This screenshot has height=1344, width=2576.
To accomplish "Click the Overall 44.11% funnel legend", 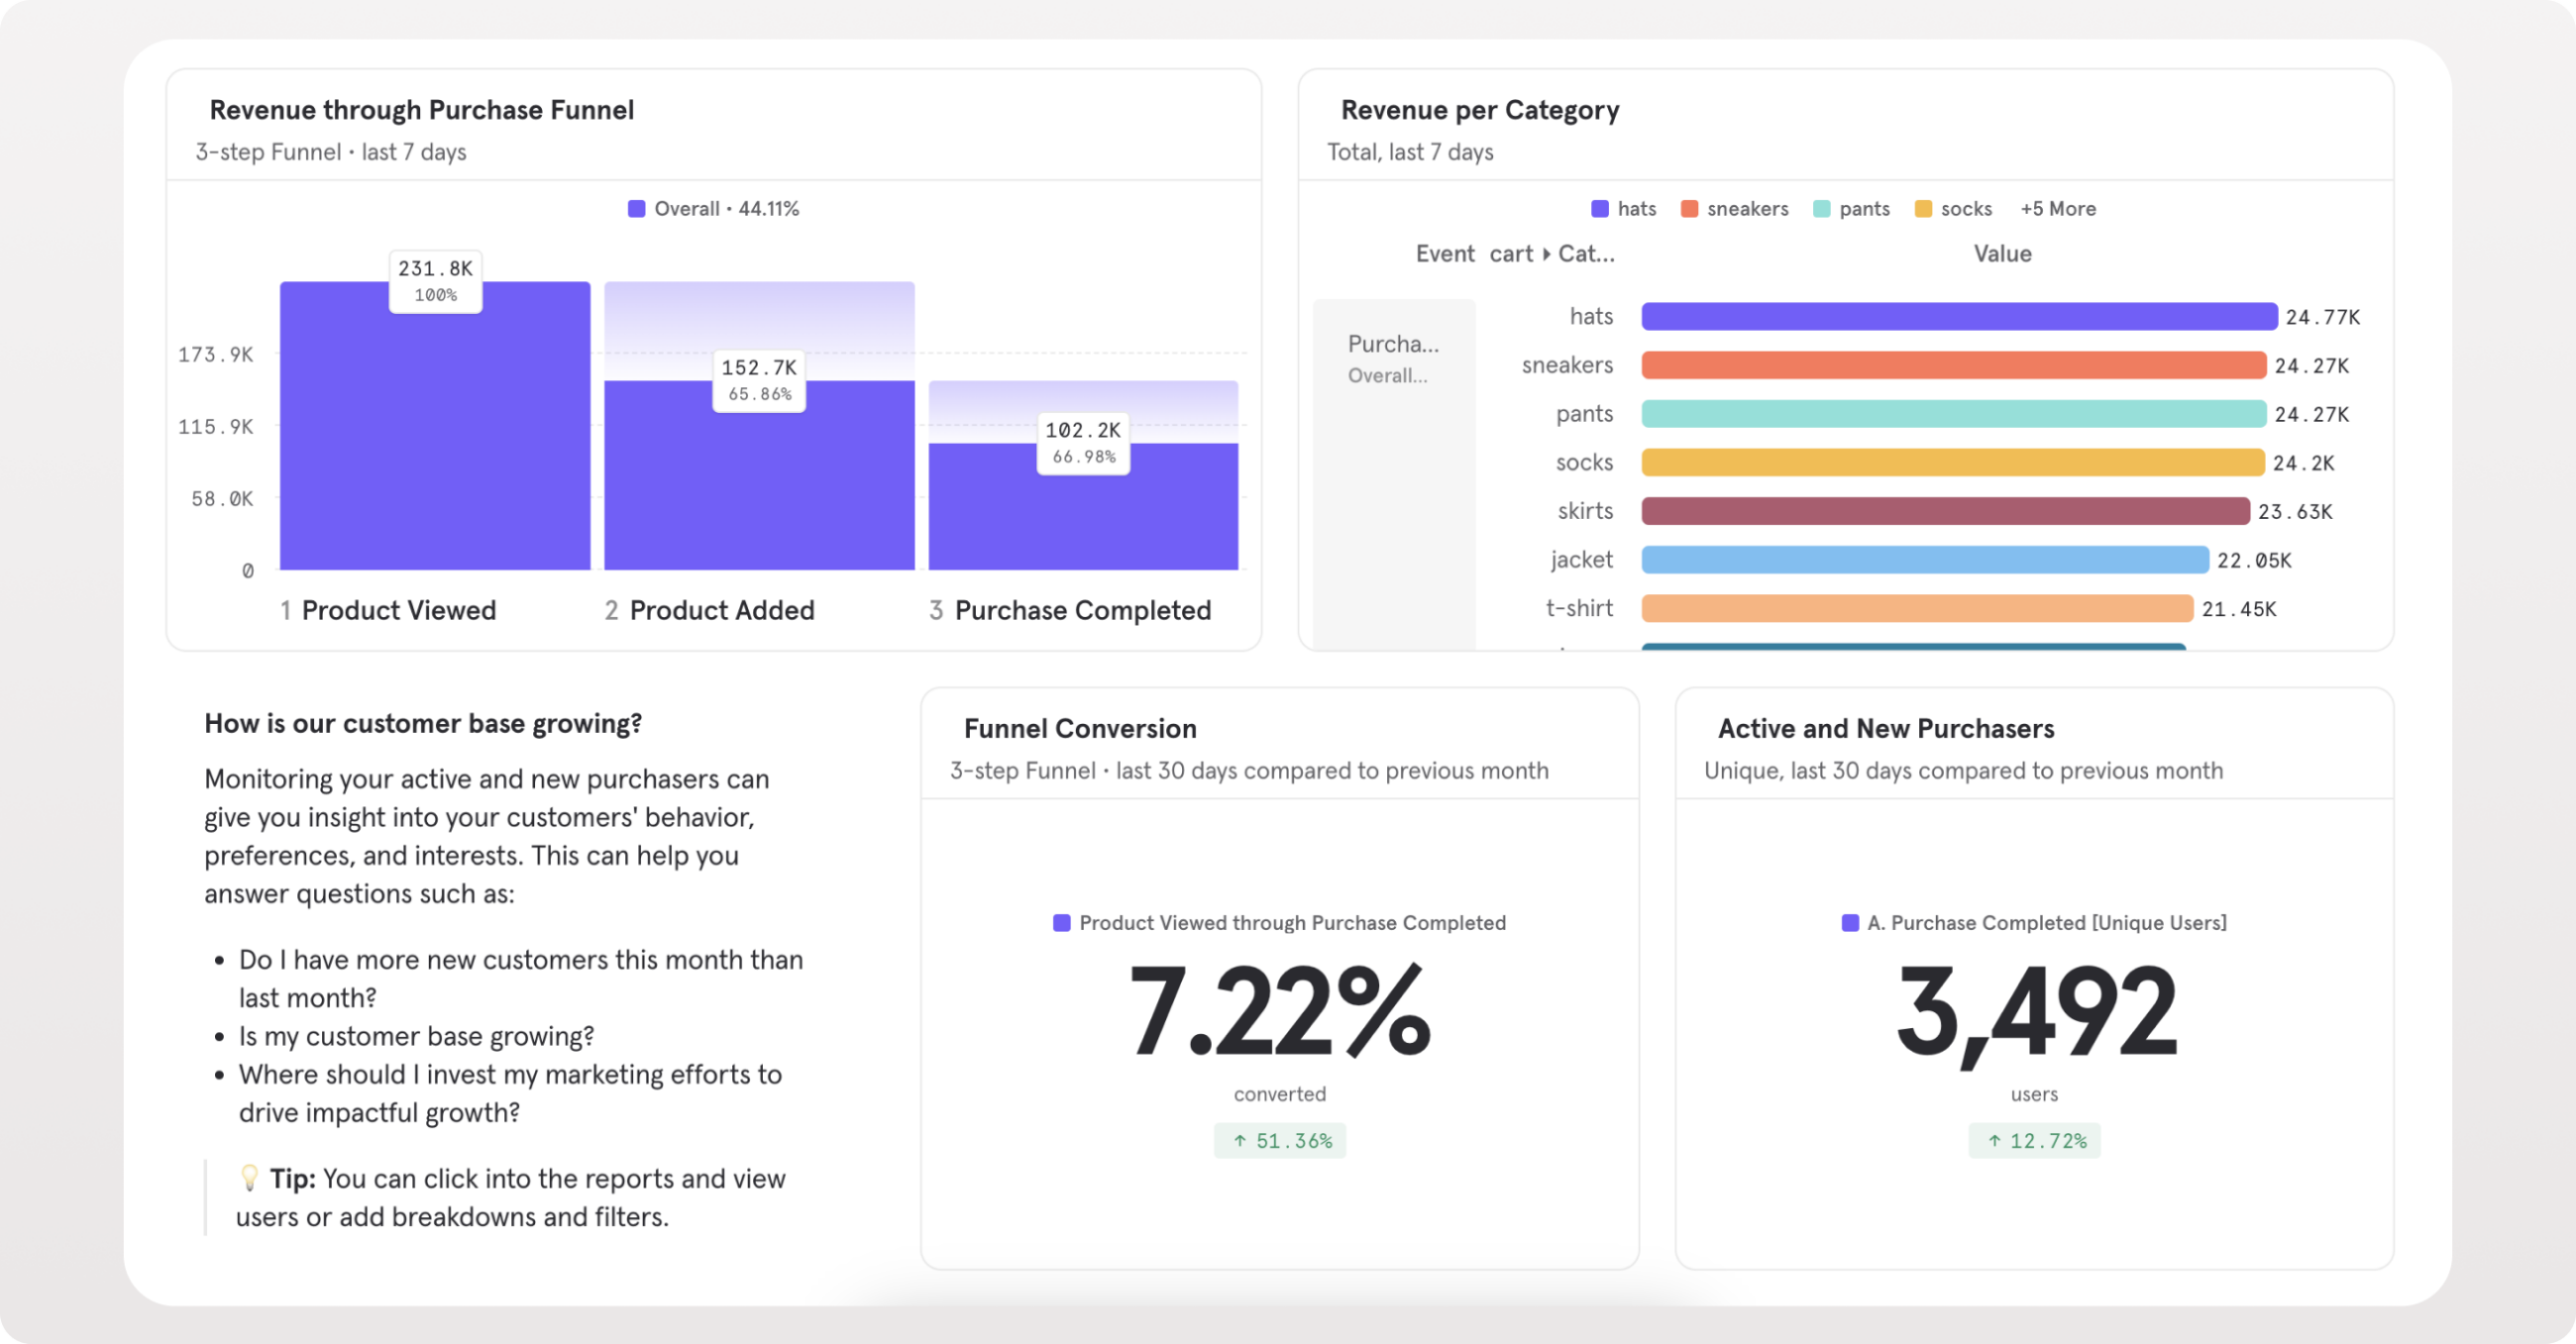I will point(713,208).
